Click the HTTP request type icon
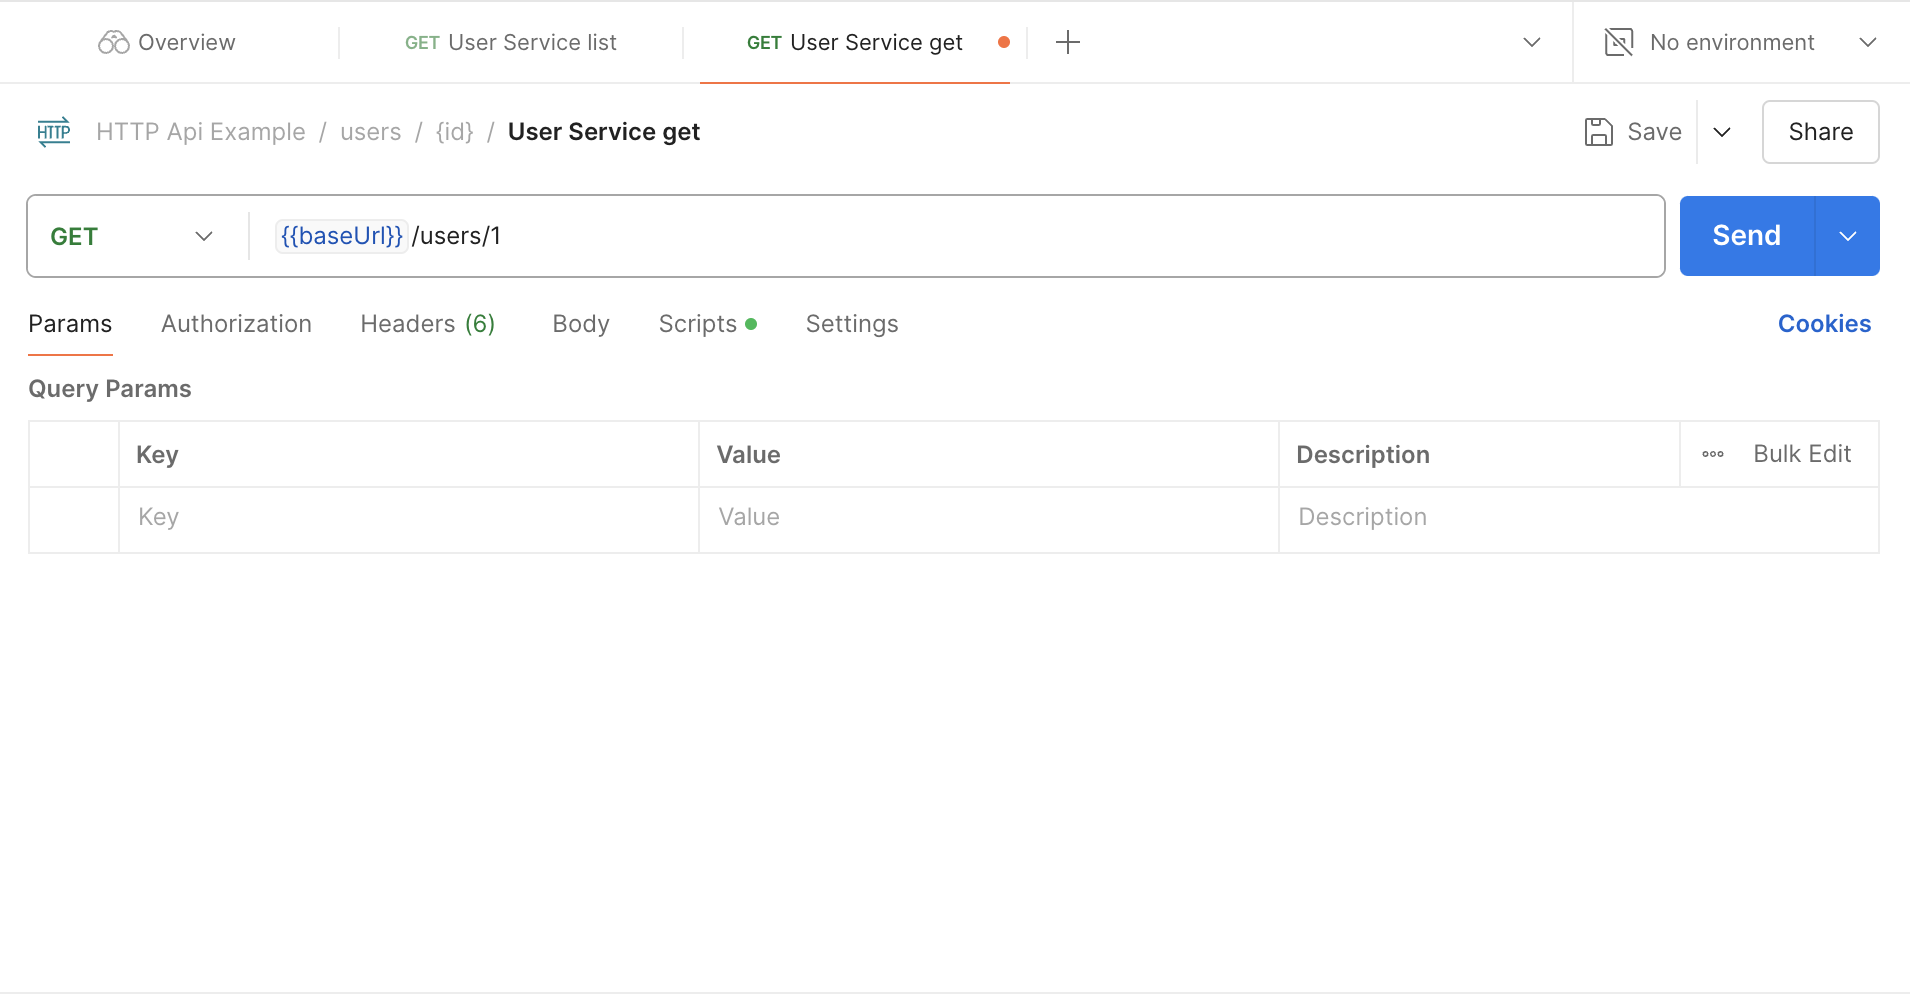1910x1000 pixels. 54,132
